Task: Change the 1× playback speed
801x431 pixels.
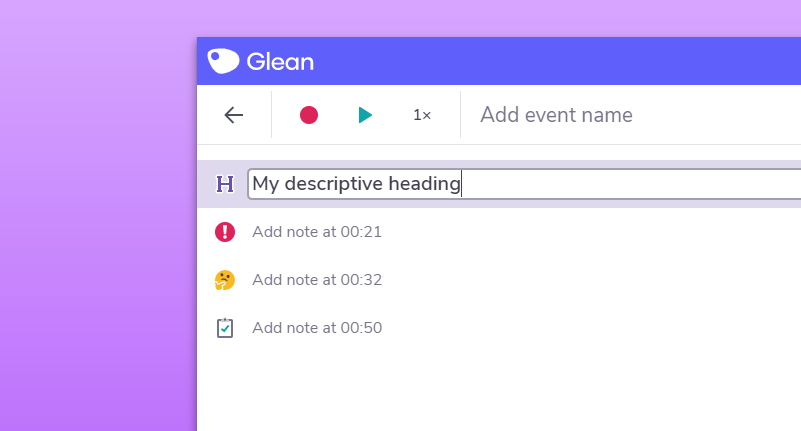Action: click(x=422, y=115)
